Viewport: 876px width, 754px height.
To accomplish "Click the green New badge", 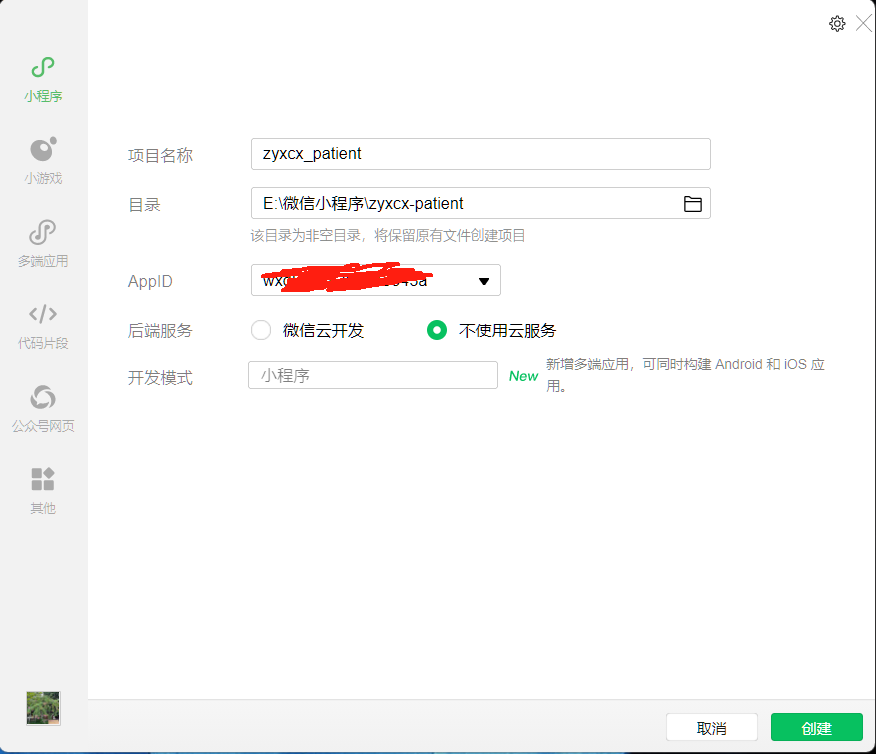I will 523,376.
